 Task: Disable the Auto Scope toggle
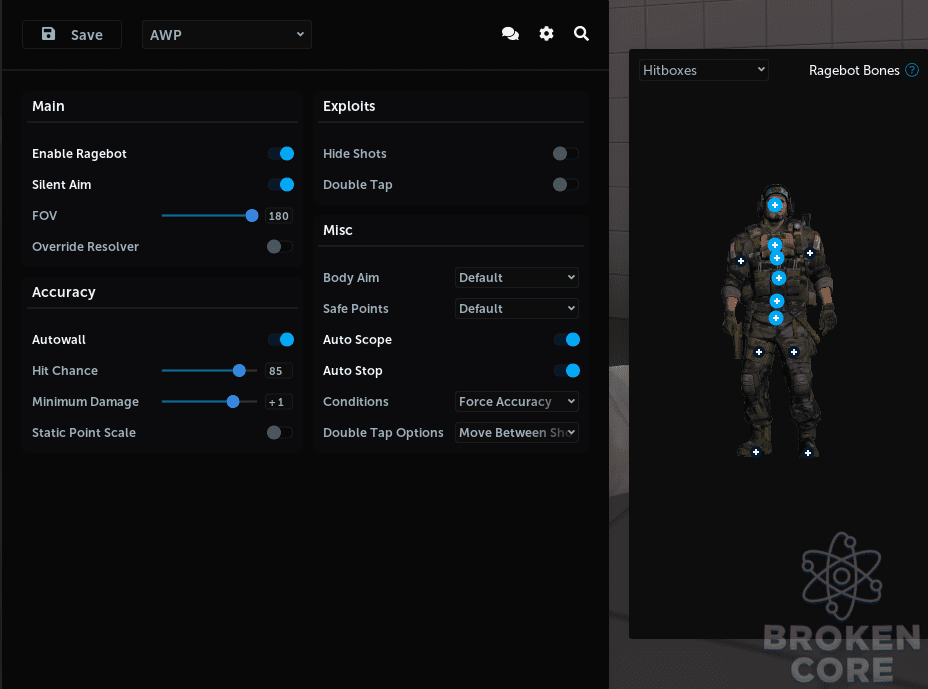[567, 340]
